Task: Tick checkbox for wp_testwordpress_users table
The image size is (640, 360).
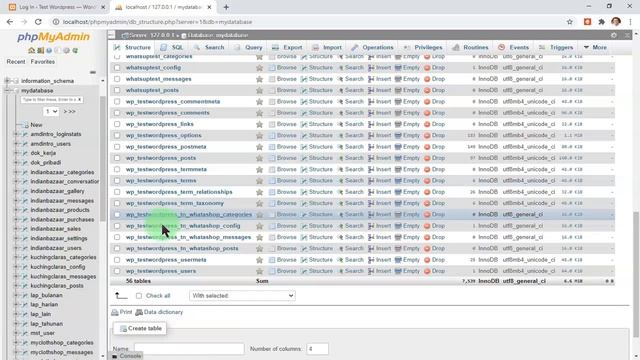Action: tap(117, 271)
